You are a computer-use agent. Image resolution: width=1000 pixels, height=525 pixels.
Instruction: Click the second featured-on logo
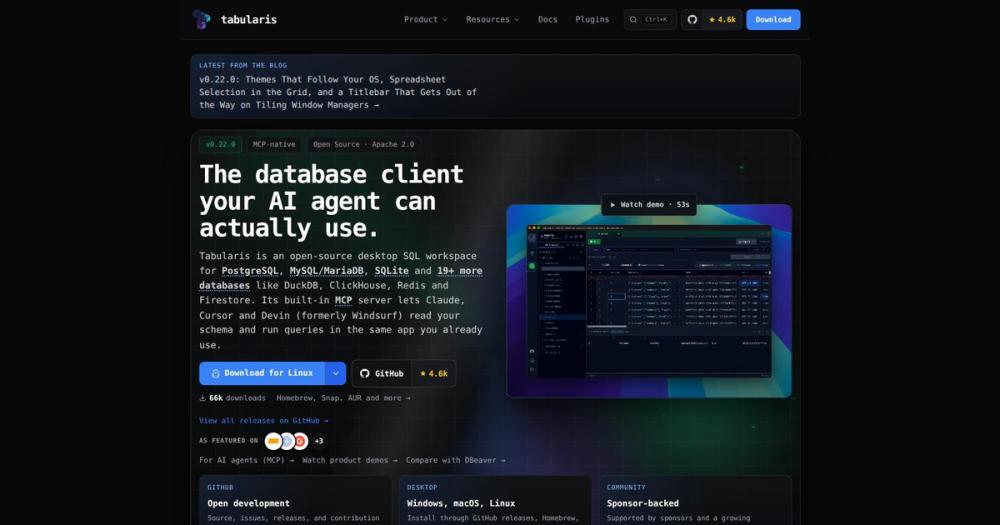pos(287,441)
